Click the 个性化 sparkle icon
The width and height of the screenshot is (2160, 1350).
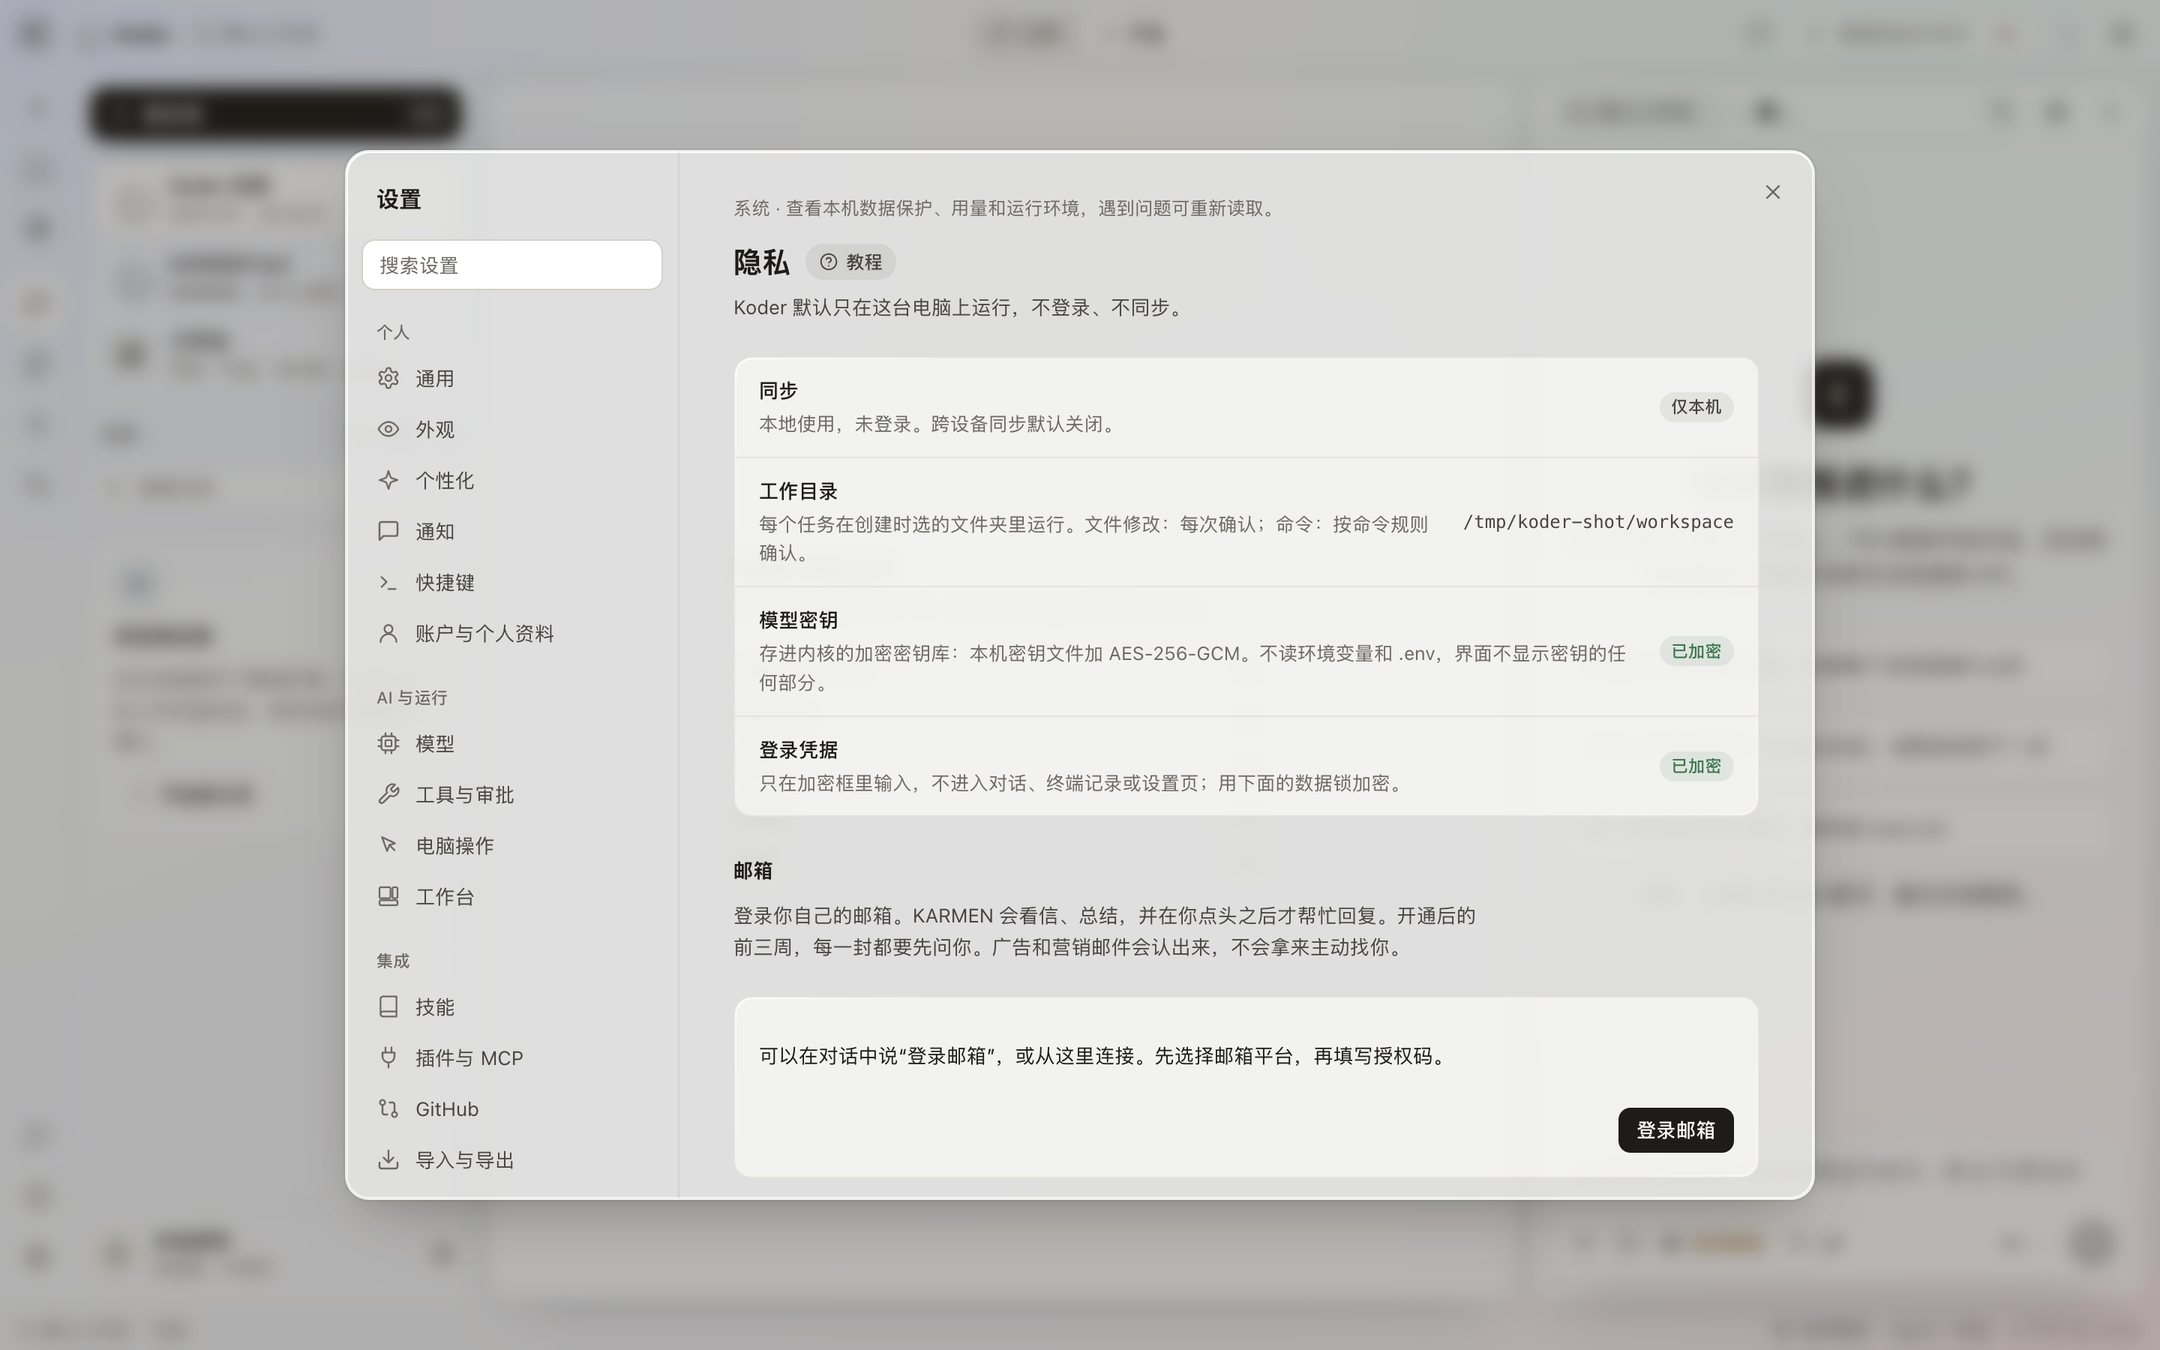[x=388, y=480]
